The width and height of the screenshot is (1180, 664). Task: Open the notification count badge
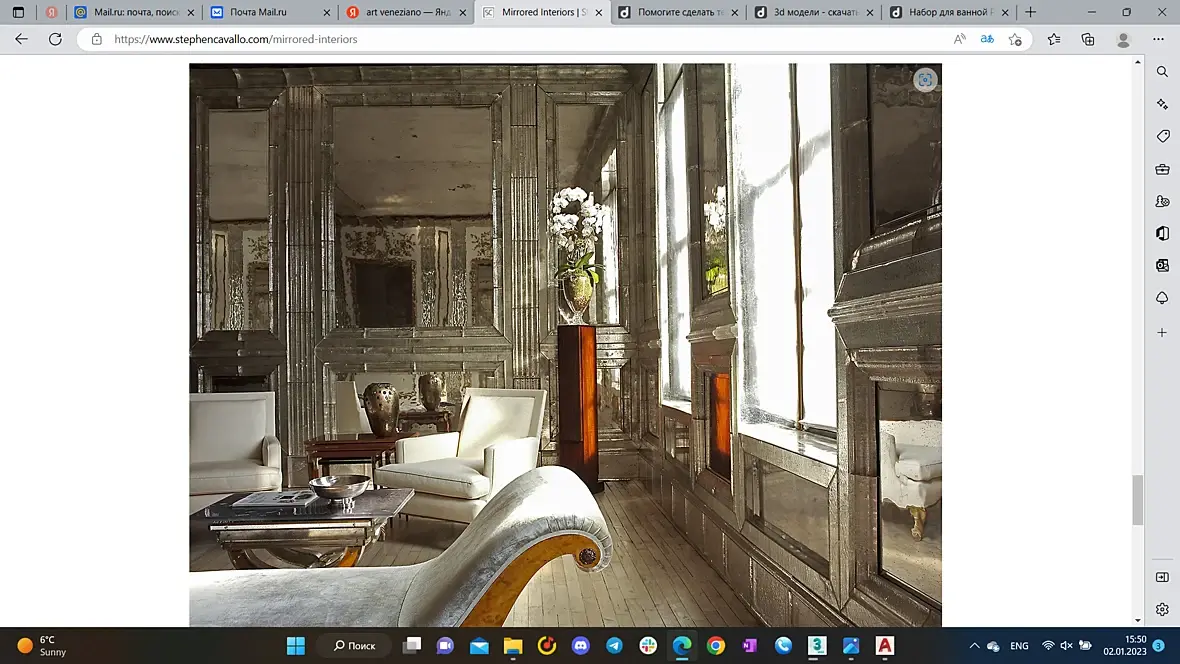click(1159, 645)
